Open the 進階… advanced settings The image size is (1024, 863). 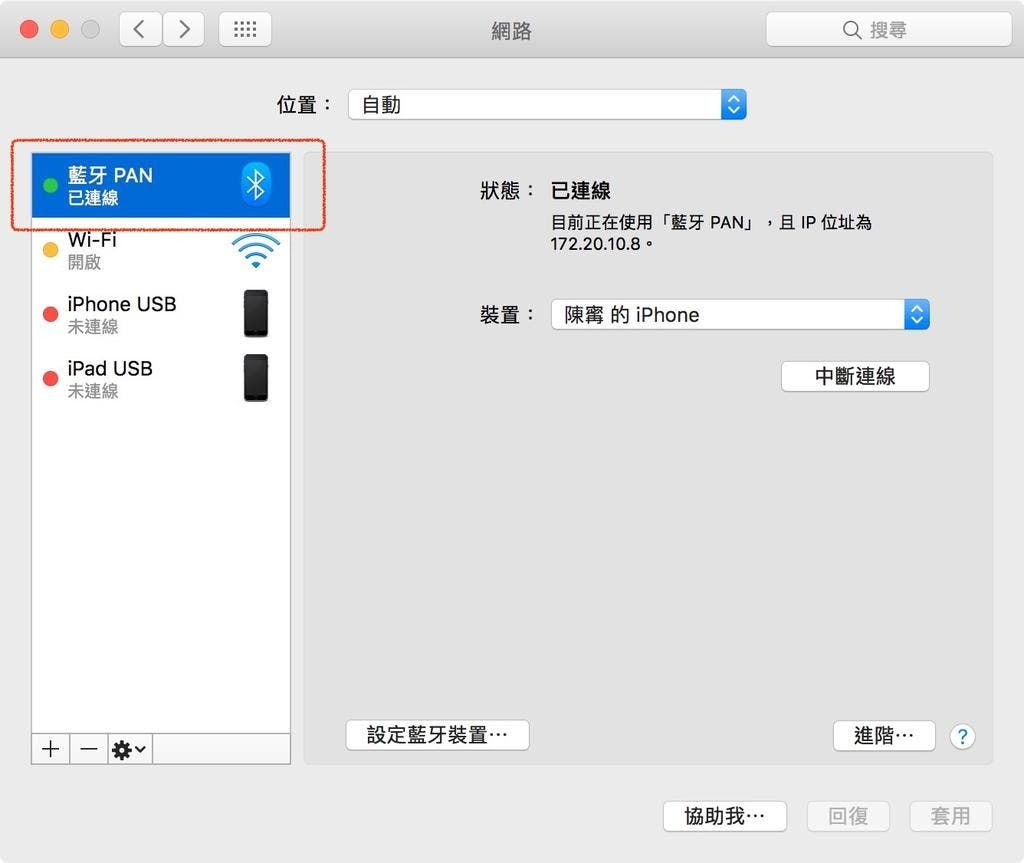[884, 736]
